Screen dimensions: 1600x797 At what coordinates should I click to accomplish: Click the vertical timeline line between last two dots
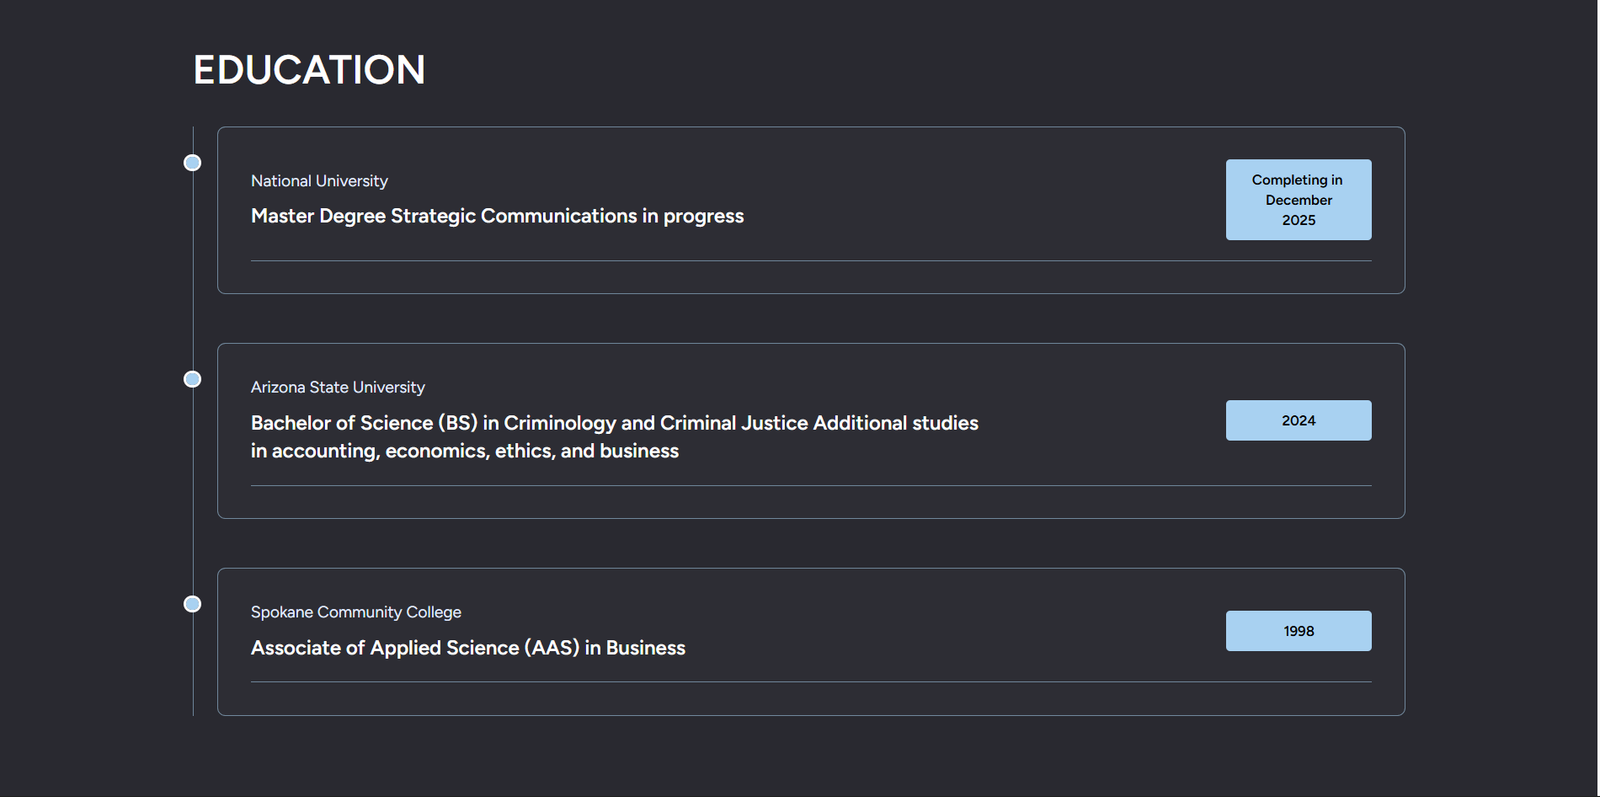coord(193,490)
